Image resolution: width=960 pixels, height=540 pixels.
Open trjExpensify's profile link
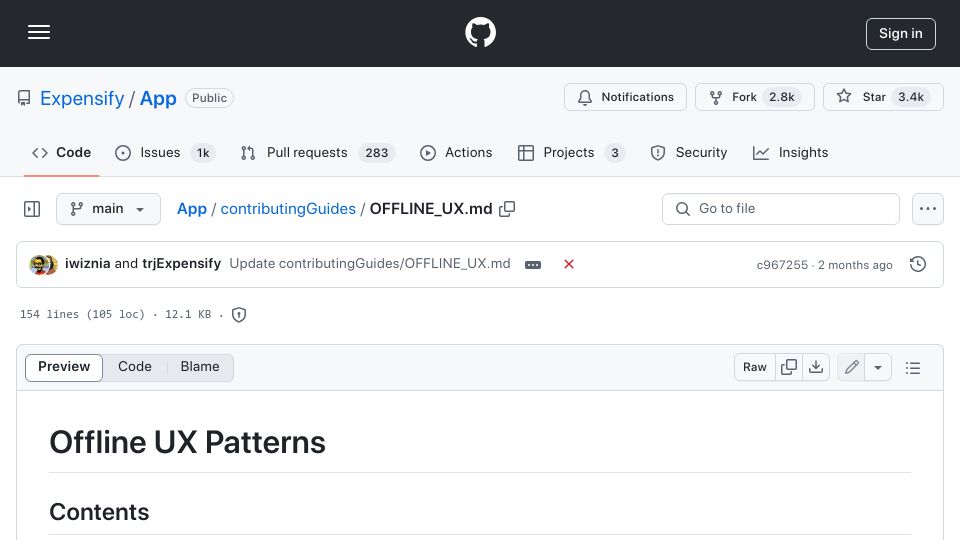(x=181, y=263)
